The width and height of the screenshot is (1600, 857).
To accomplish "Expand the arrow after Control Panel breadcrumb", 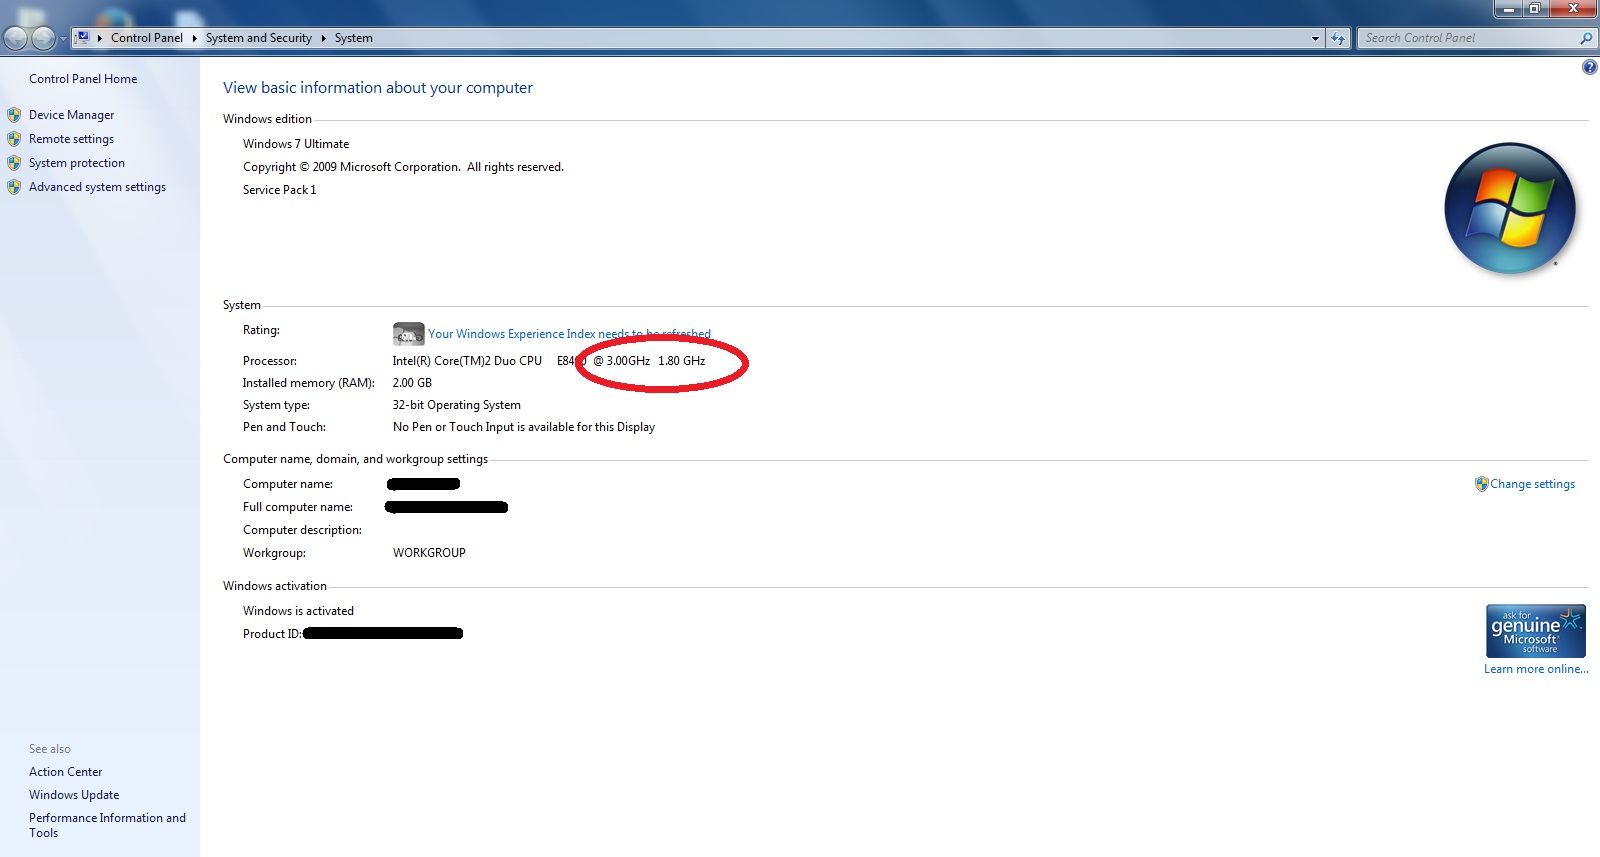I will tap(194, 38).
